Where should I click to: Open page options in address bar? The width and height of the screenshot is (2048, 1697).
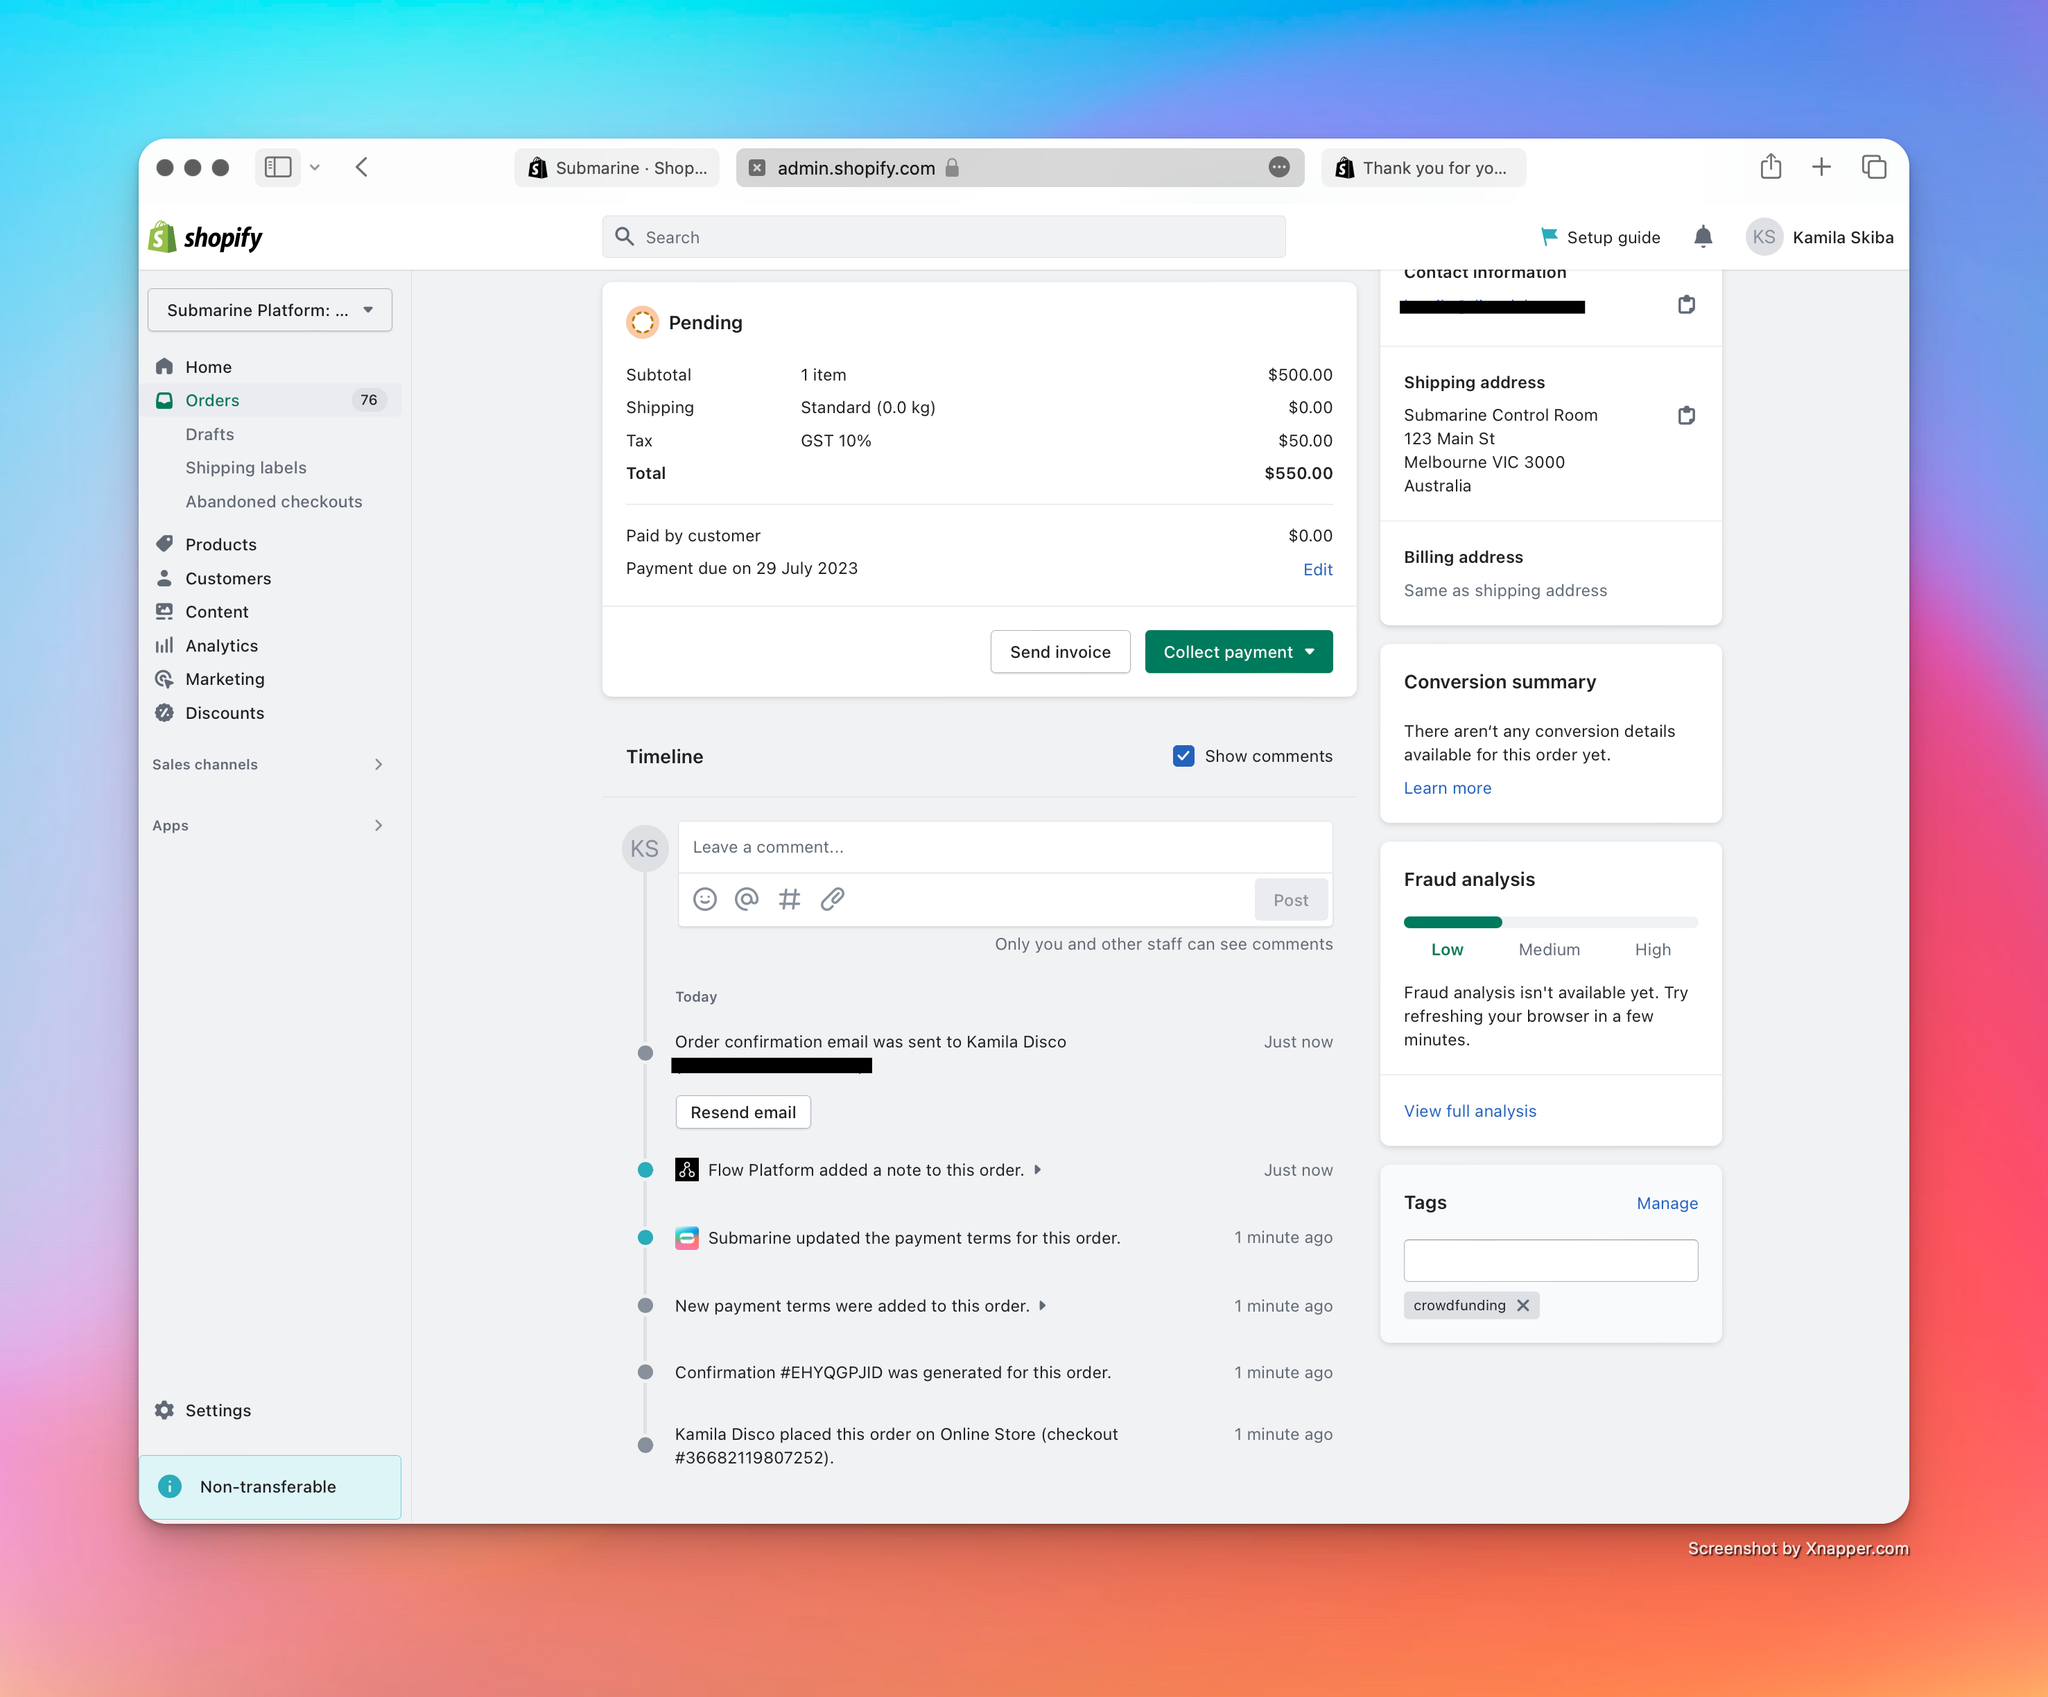1279,167
